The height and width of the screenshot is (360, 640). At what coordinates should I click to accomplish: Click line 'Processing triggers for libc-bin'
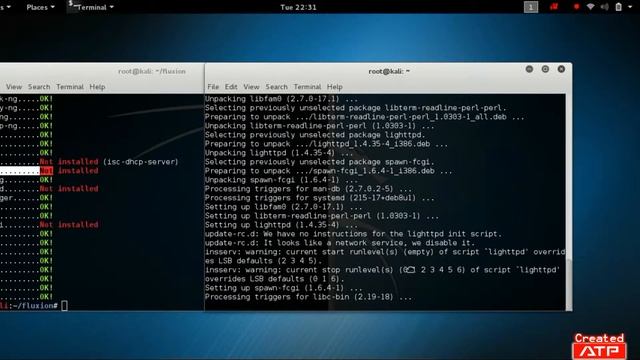click(308, 297)
